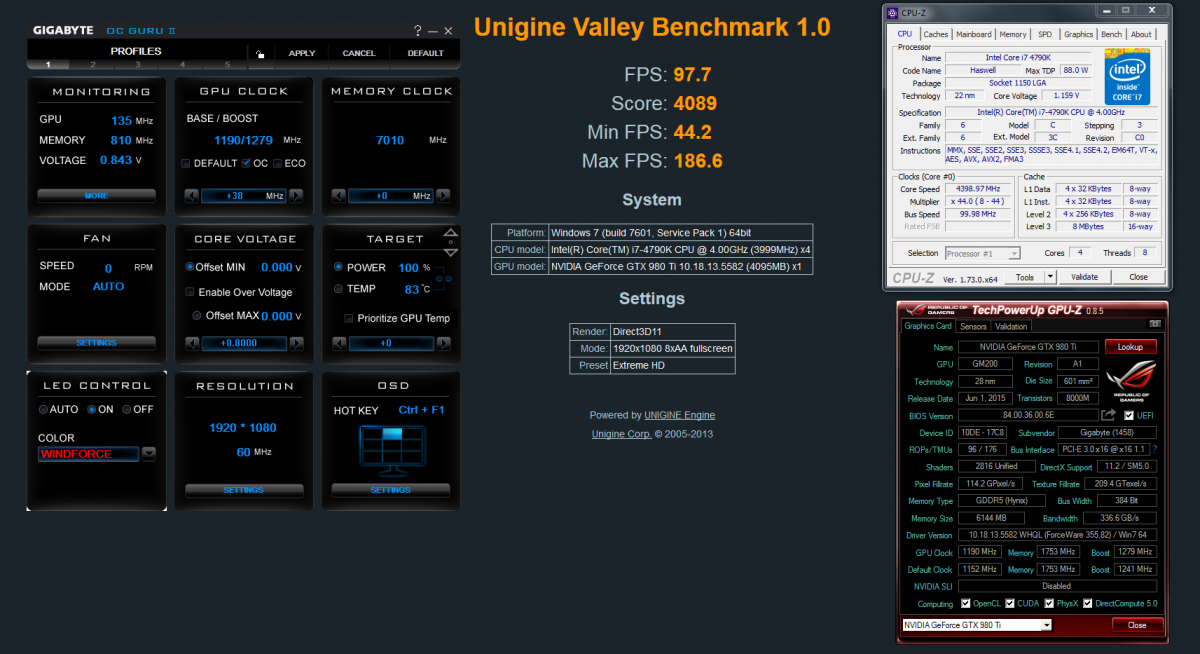
Task: Check the DEFAULT clock mode checkbox
Action: point(186,163)
